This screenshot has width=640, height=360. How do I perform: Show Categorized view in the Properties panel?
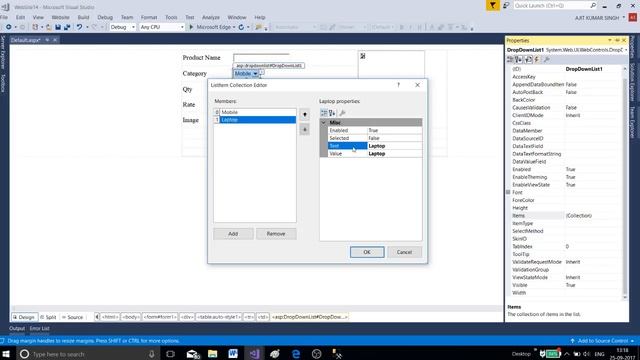[x=510, y=60]
